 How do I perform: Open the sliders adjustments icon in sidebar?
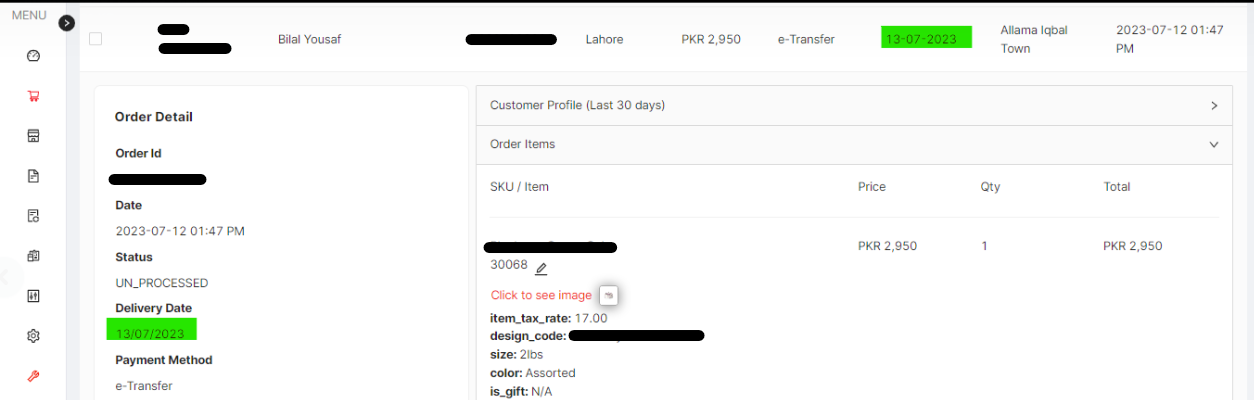pyautogui.click(x=33, y=296)
